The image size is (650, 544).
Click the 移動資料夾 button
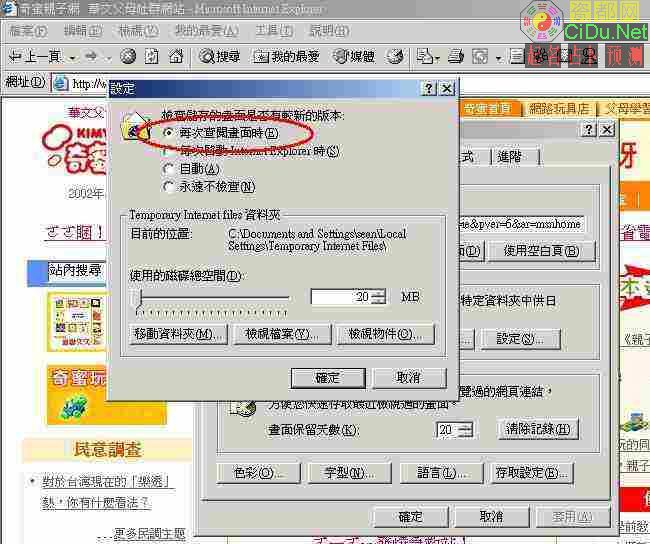[x=177, y=334]
